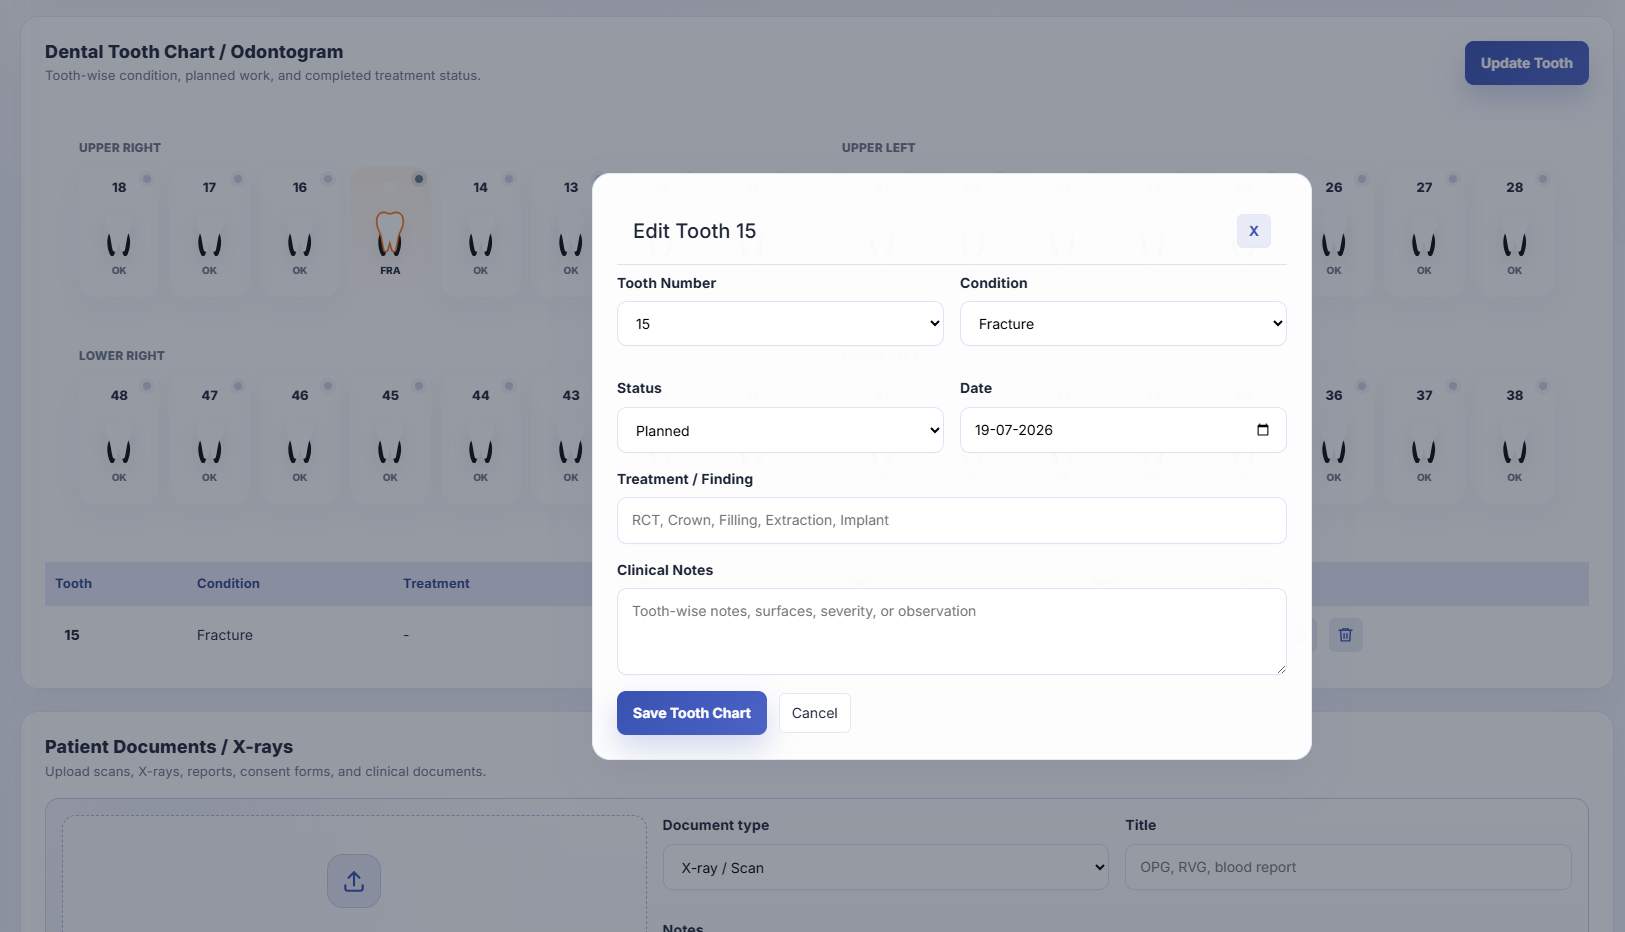
Task: Select tooth 48 in the lower right chart
Action: click(119, 439)
